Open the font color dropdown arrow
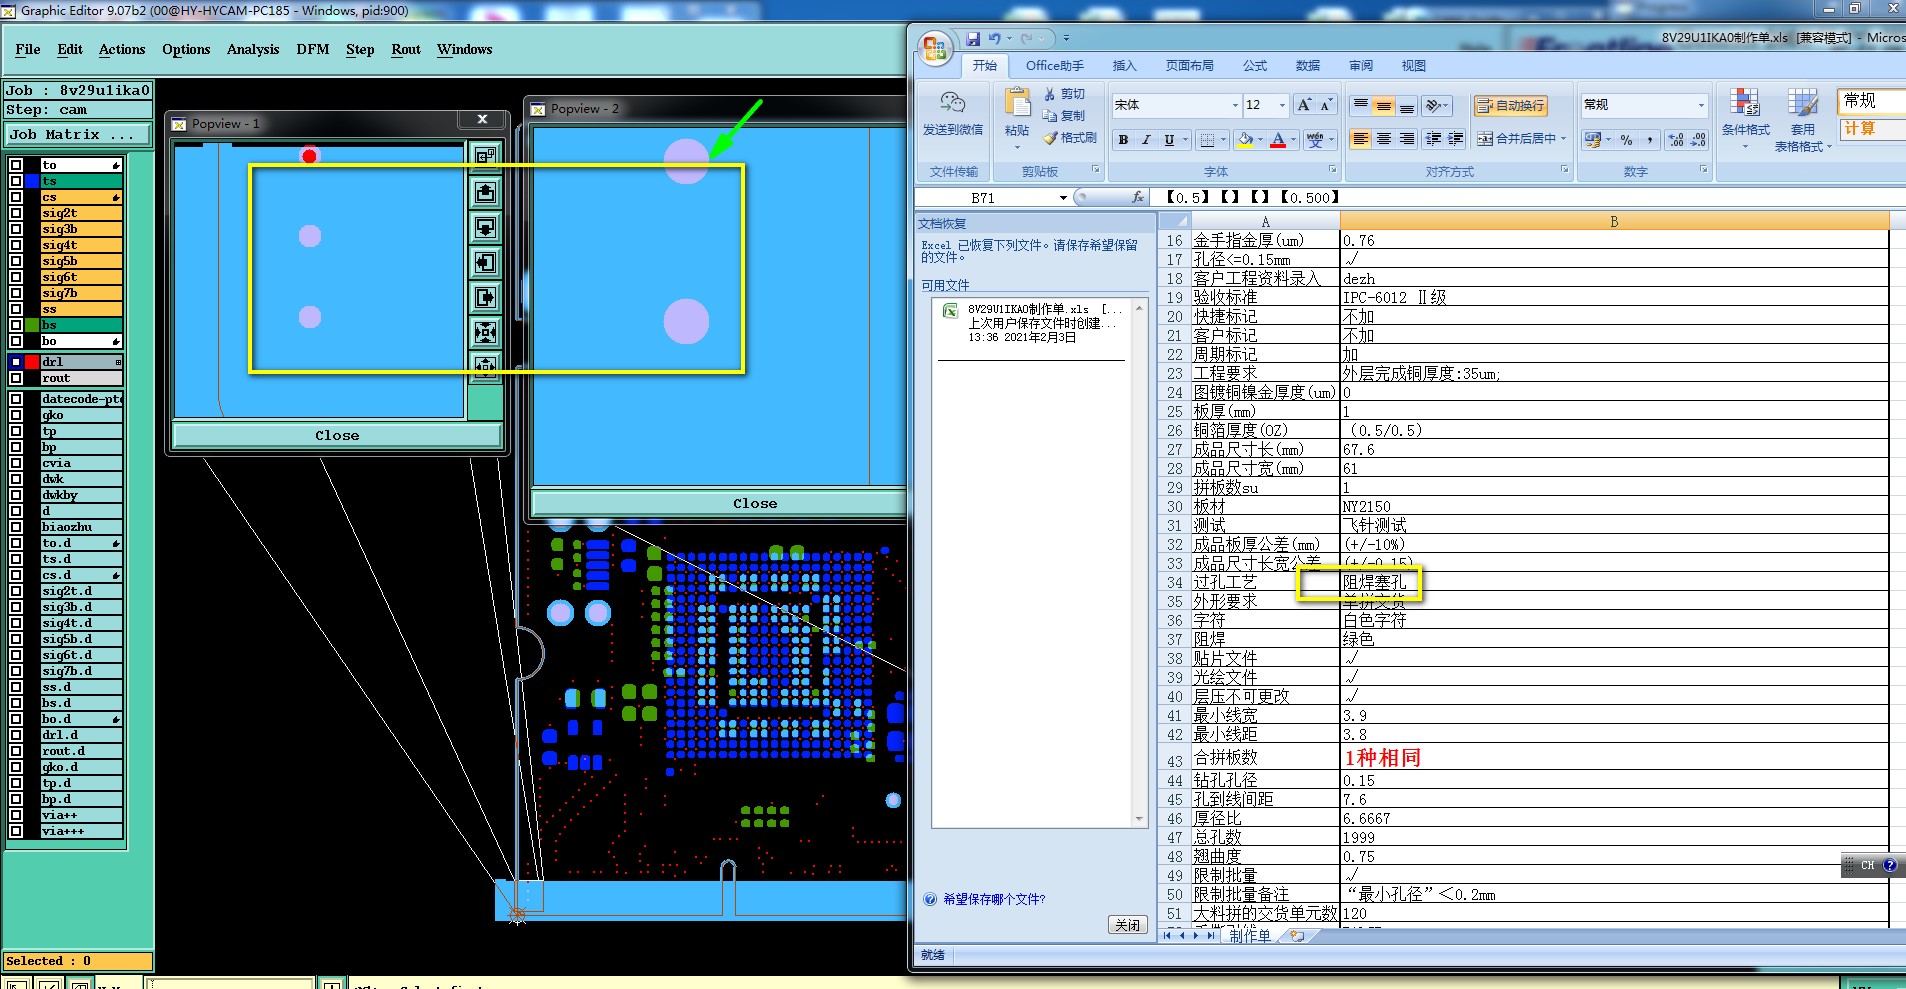Image resolution: width=1906 pixels, height=989 pixels. pos(1294,140)
